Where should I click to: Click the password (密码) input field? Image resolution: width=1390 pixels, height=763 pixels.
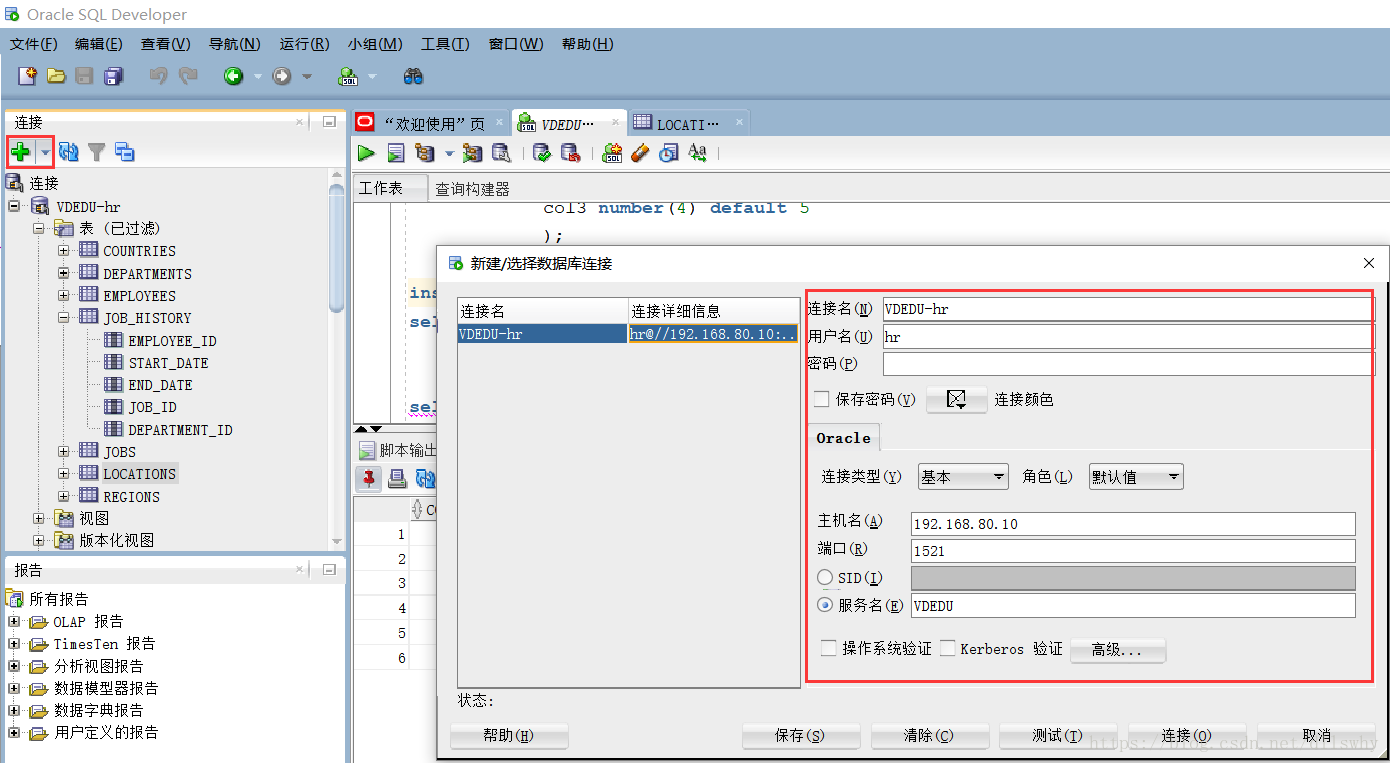click(x=1129, y=364)
